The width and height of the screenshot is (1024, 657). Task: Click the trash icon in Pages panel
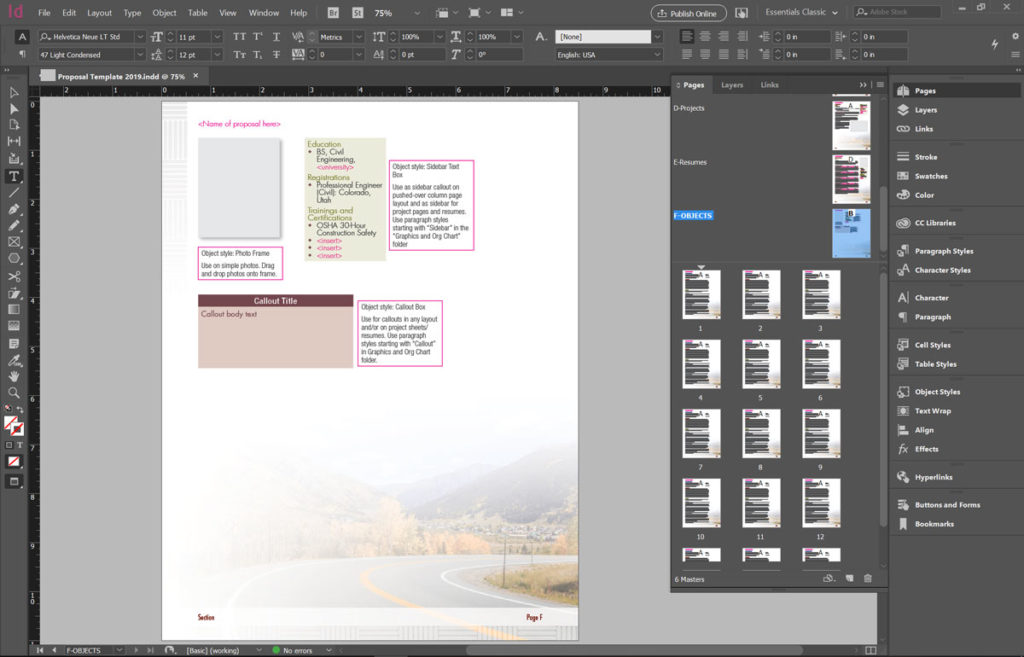pos(867,578)
